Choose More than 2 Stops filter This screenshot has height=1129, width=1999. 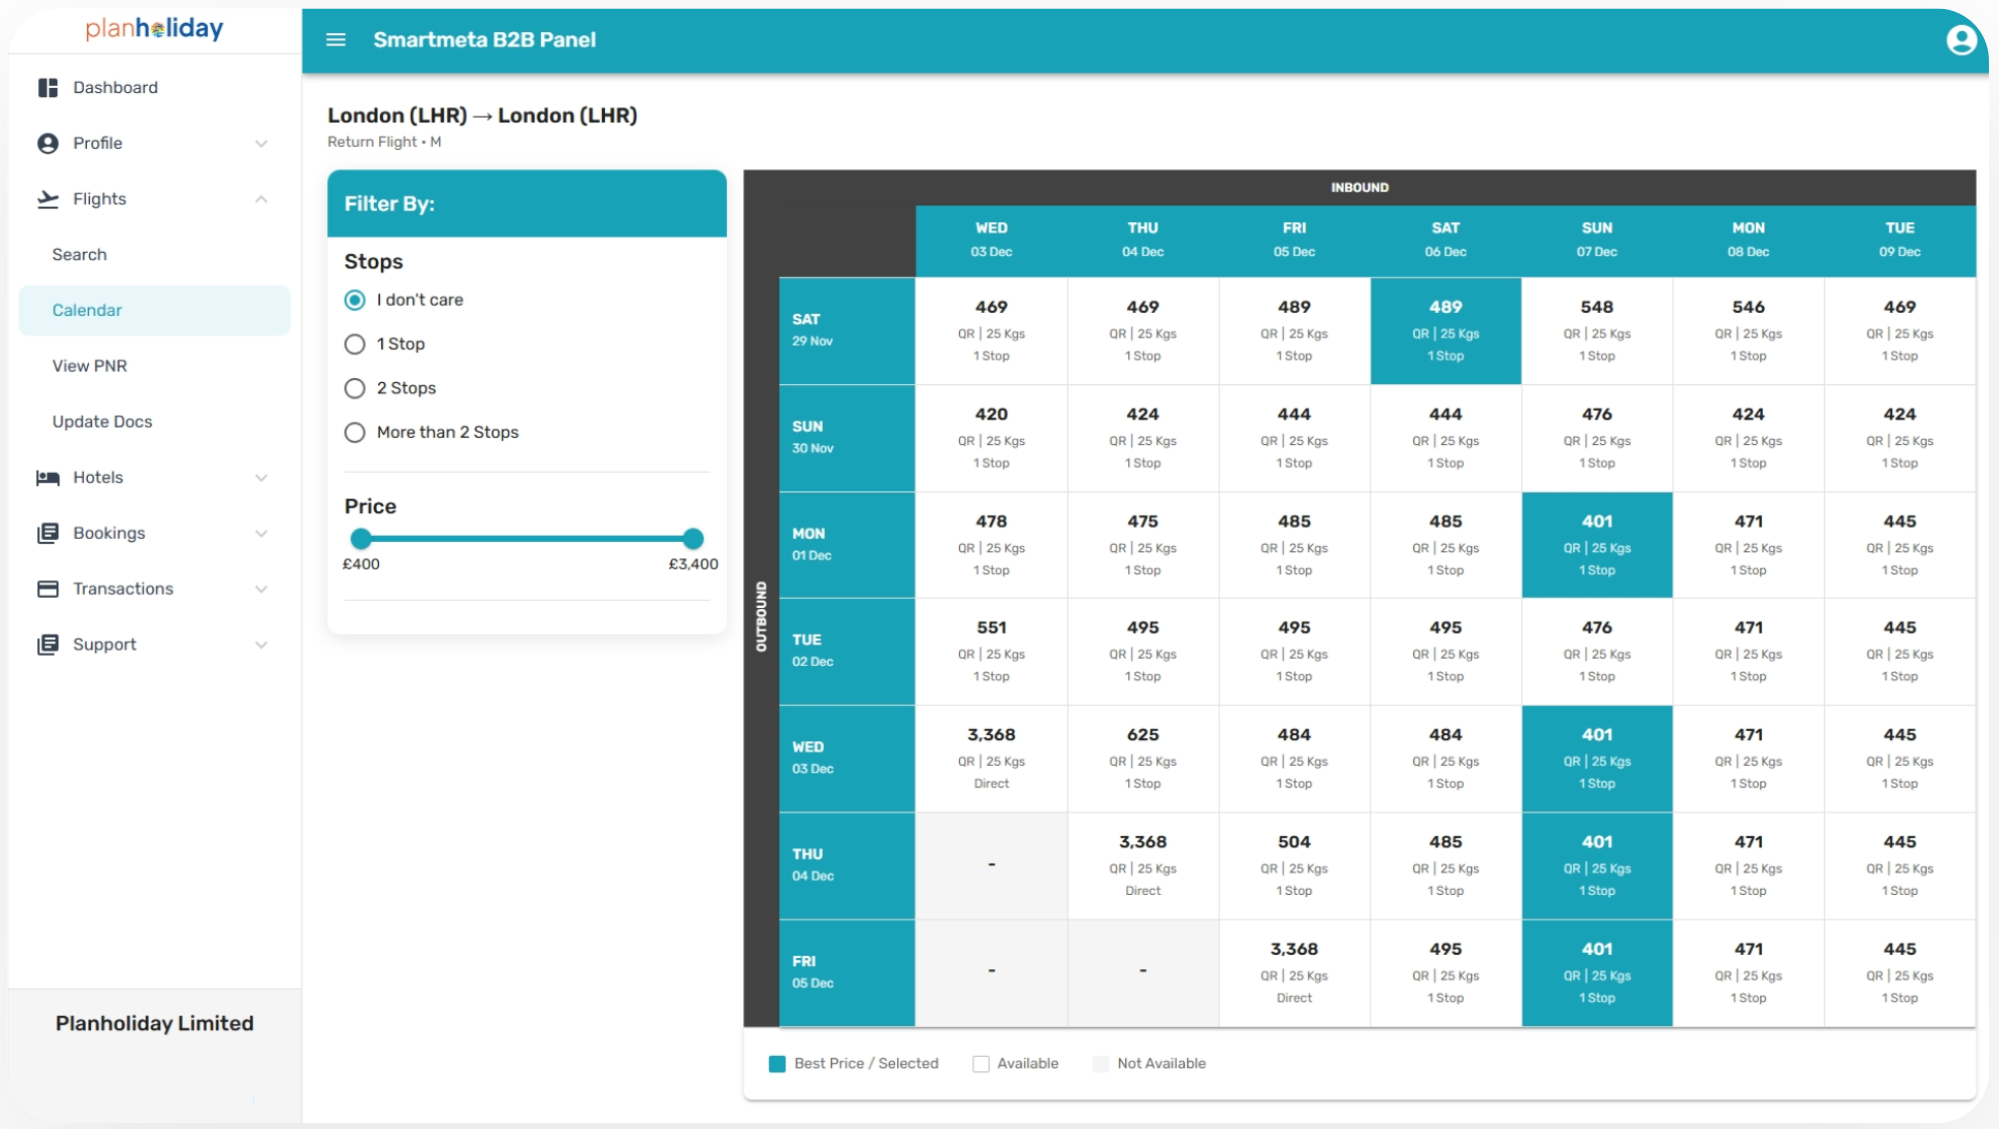tap(355, 432)
